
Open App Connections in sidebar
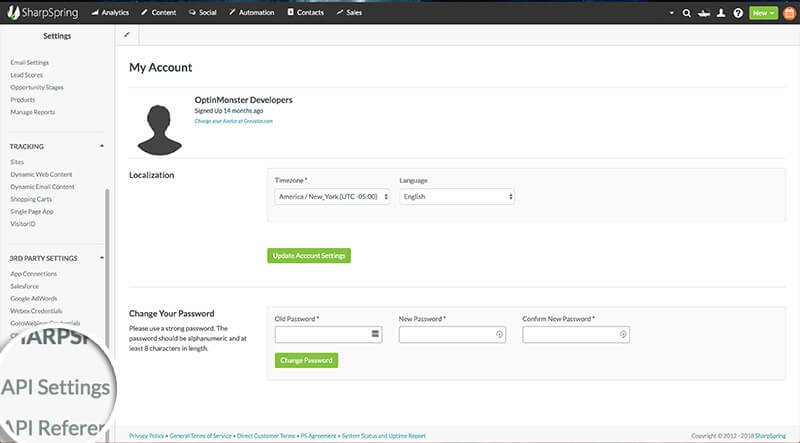[x=34, y=274]
